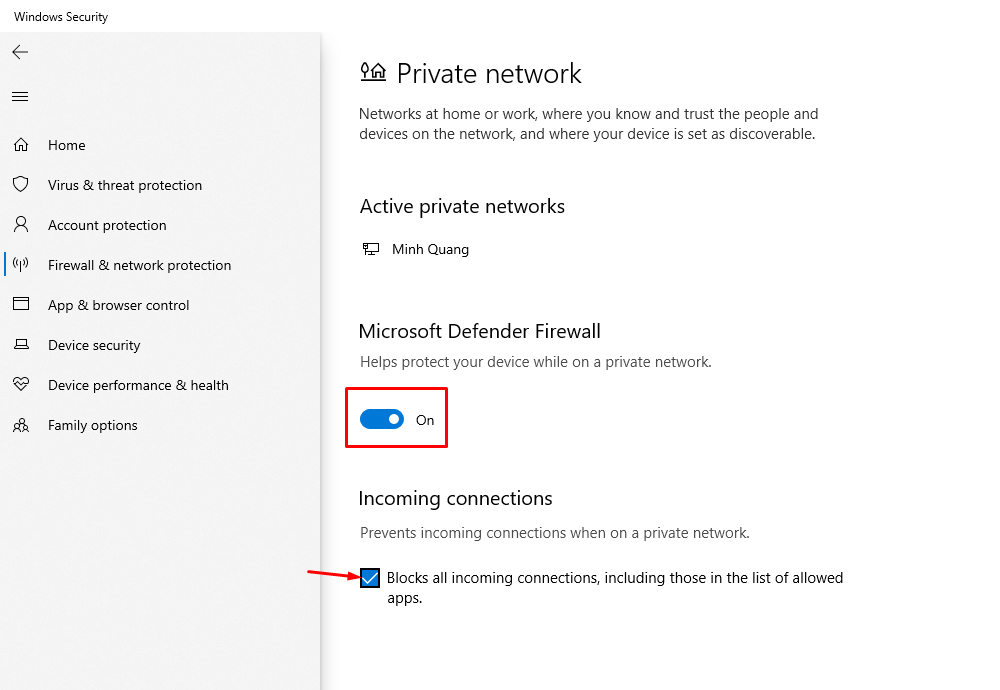Select App & browser control label
The width and height of the screenshot is (1000, 690).
[x=118, y=305]
